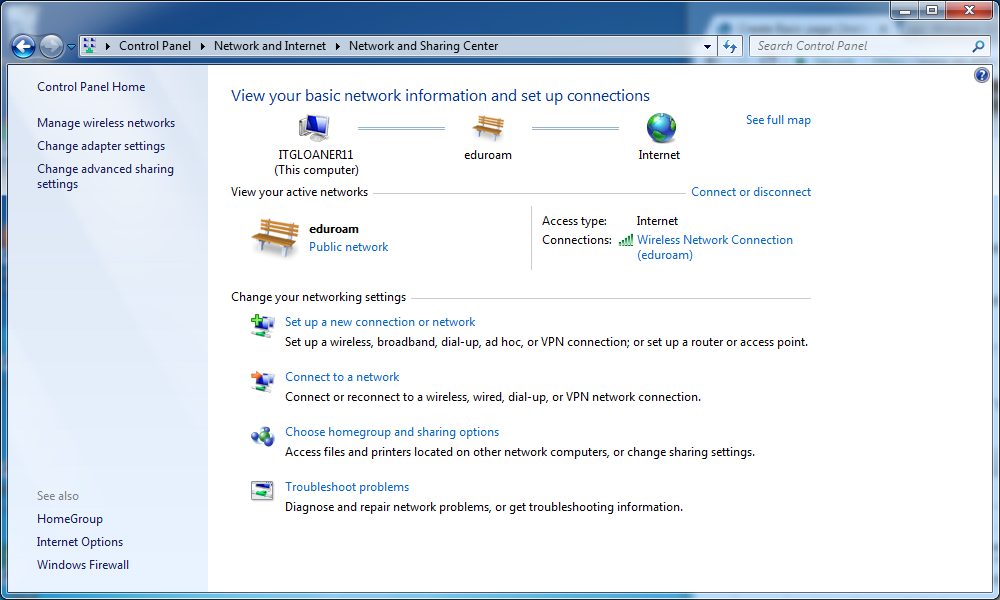Click the Connect to a network icon
The height and width of the screenshot is (600, 1000).
click(262, 380)
